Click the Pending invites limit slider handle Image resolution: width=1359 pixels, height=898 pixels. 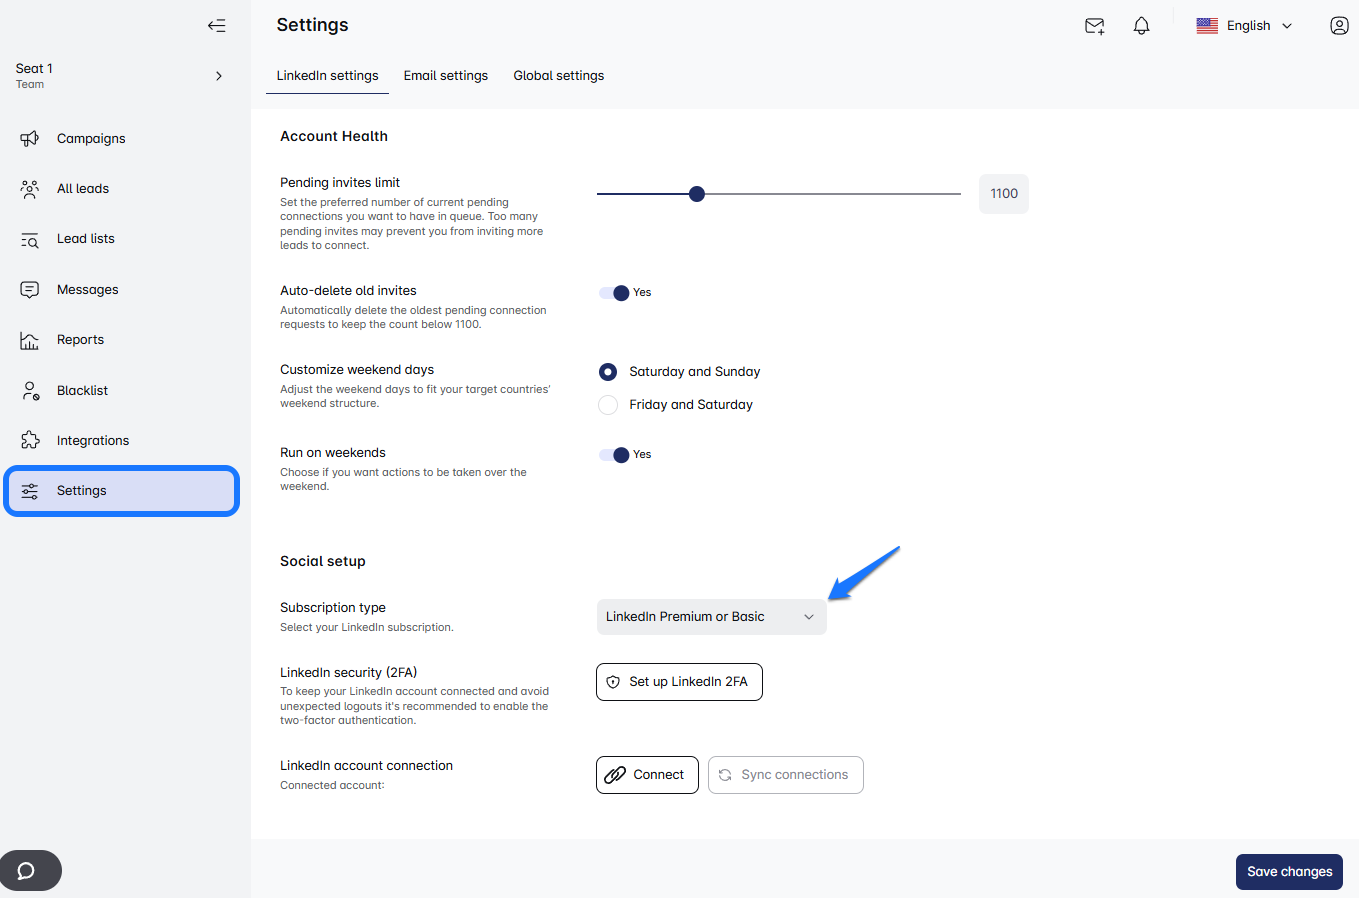click(x=697, y=194)
